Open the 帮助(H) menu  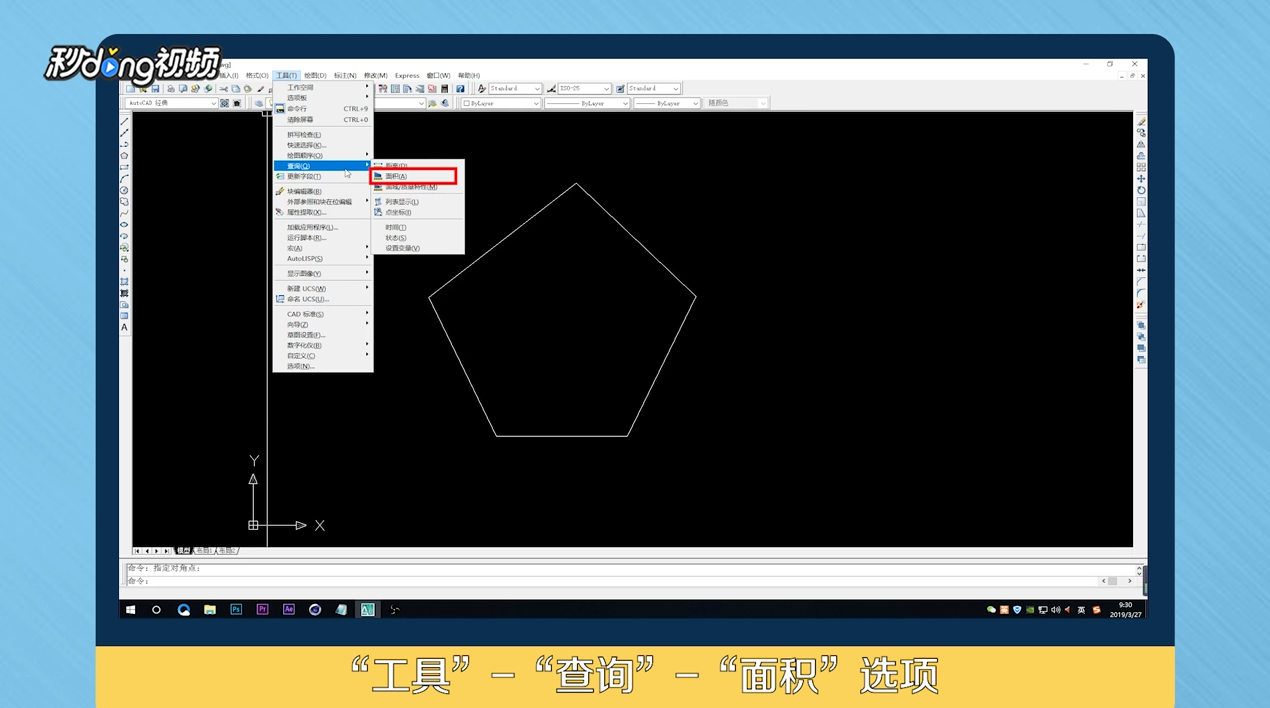(x=468, y=75)
